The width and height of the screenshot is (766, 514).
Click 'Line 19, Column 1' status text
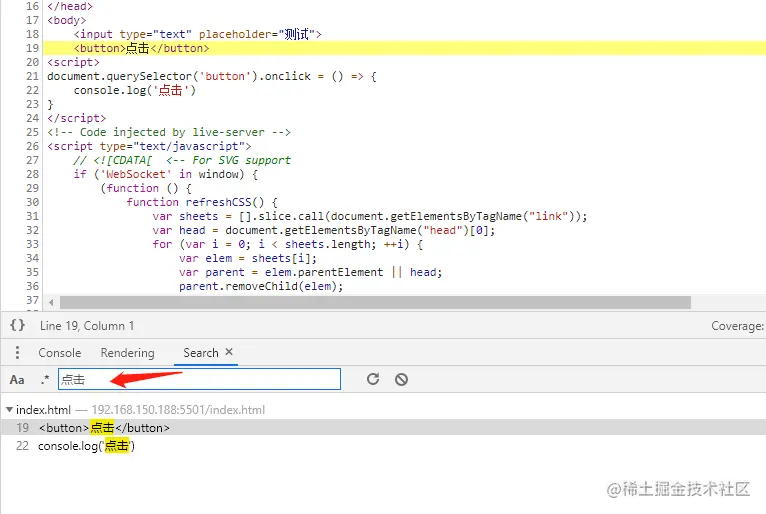pos(87,326)
